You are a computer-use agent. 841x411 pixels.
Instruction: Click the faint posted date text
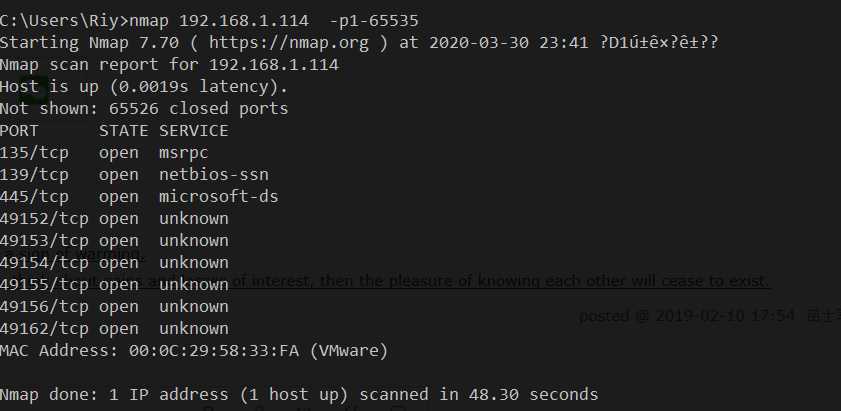[x=687, y=316]
